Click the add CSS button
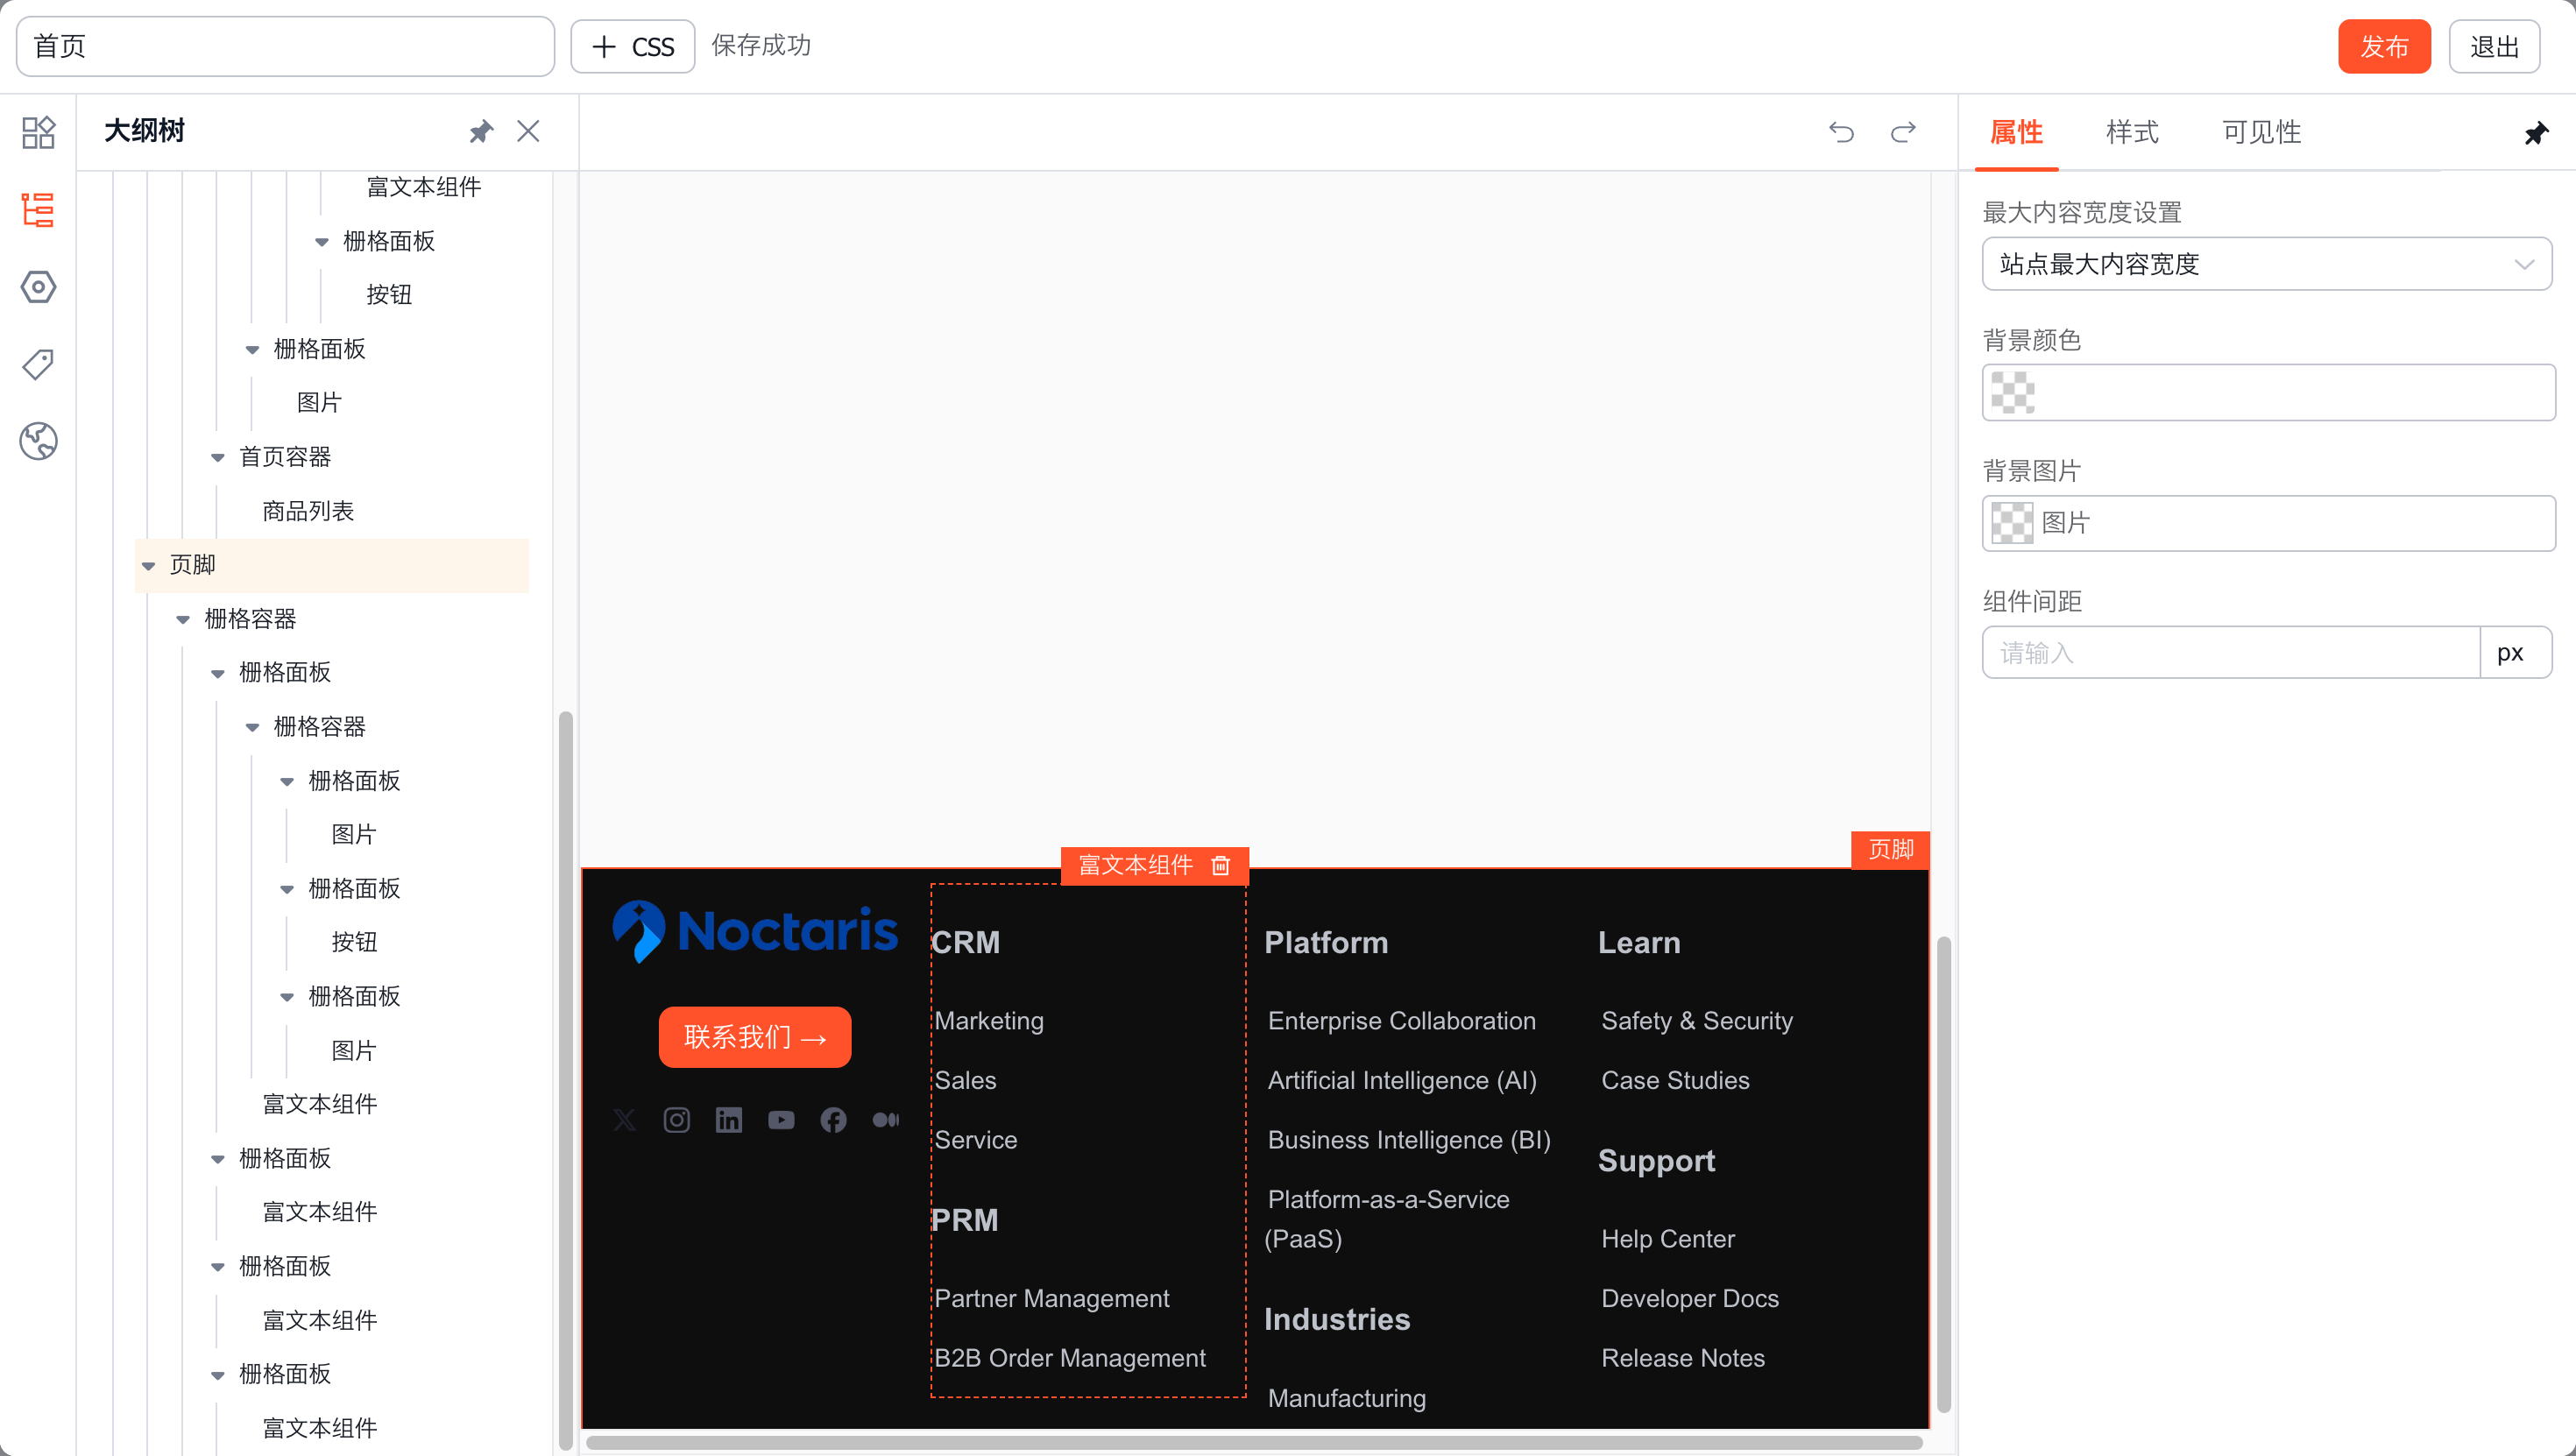Image resolution: width=2576 pixels, height=1456 pixels. (632, 46)
